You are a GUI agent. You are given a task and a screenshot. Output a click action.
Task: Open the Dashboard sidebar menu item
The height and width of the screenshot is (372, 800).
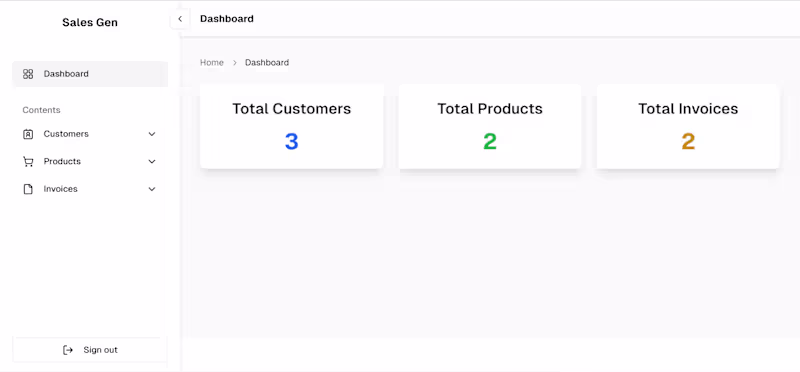(90, 74)
